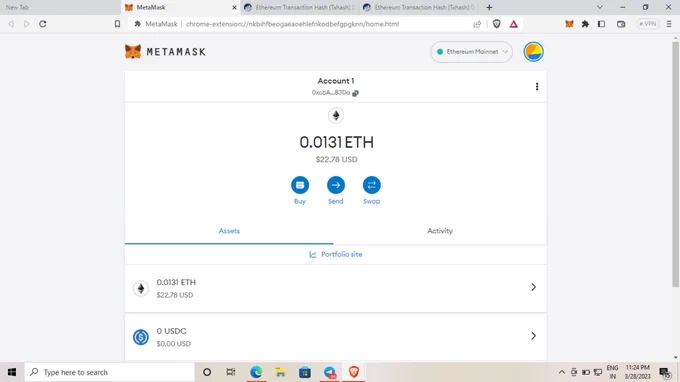Image resolution: width=680 pixels, height=382 pixels.
Task: Go forward in browser
Action: pyautogui.click(x=27, y=24)
